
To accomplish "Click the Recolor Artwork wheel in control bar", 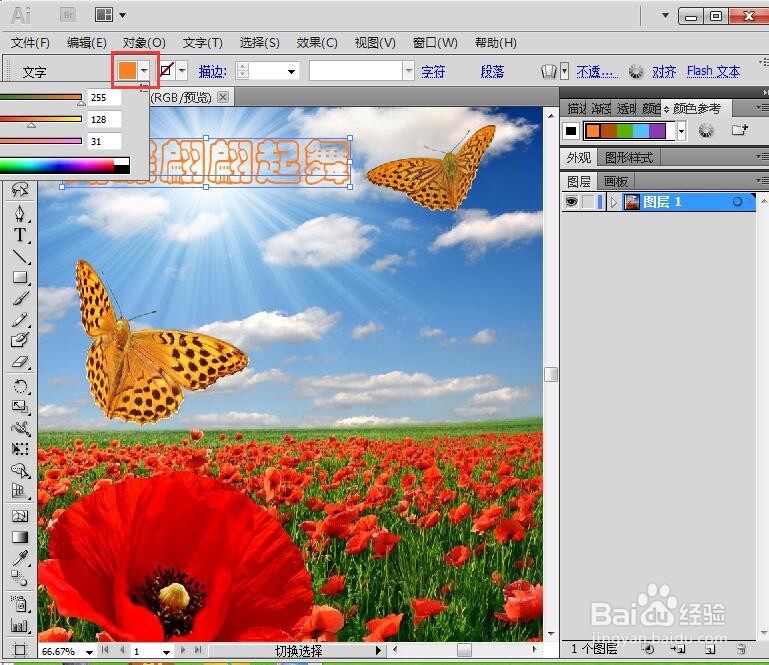I will point(636,72).
